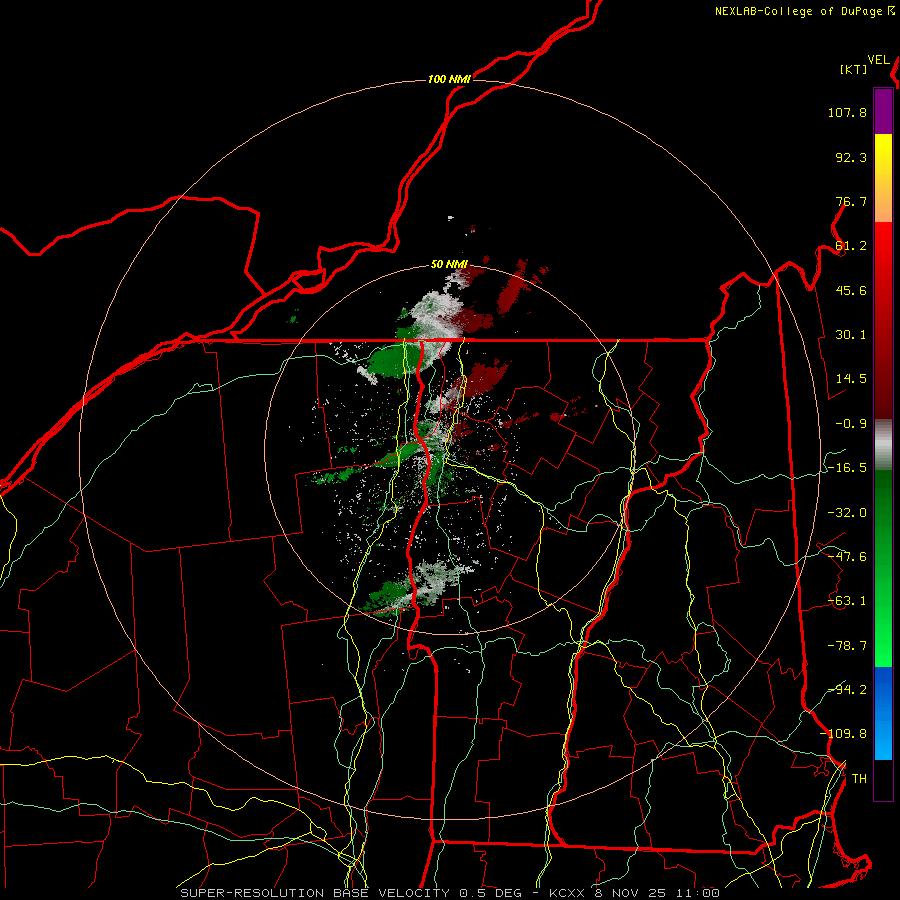Viewport: 900px width, 900px height.
Task: Click the 45.6 velocity legend value
Action: pyautogui.click(x=851, y=290)
